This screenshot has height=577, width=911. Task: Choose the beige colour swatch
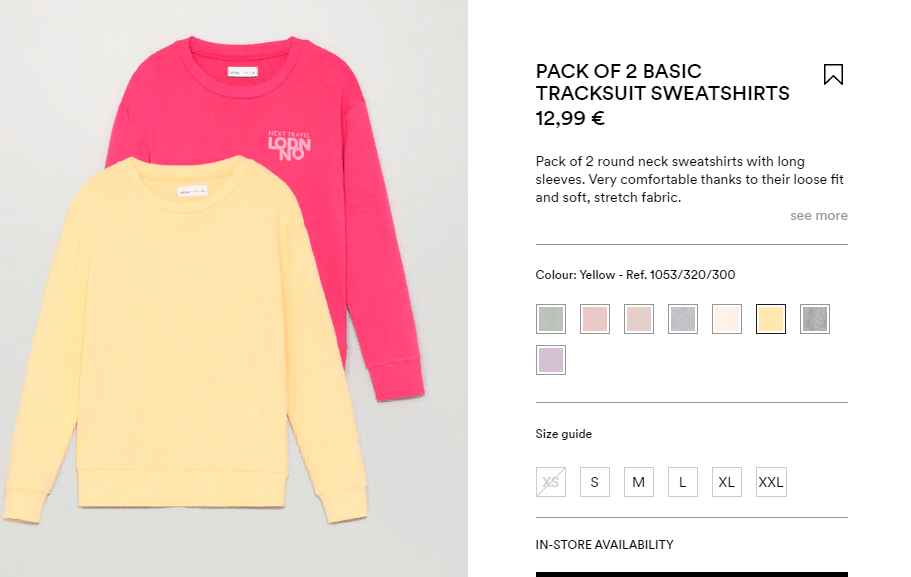(x=639, y=319)
